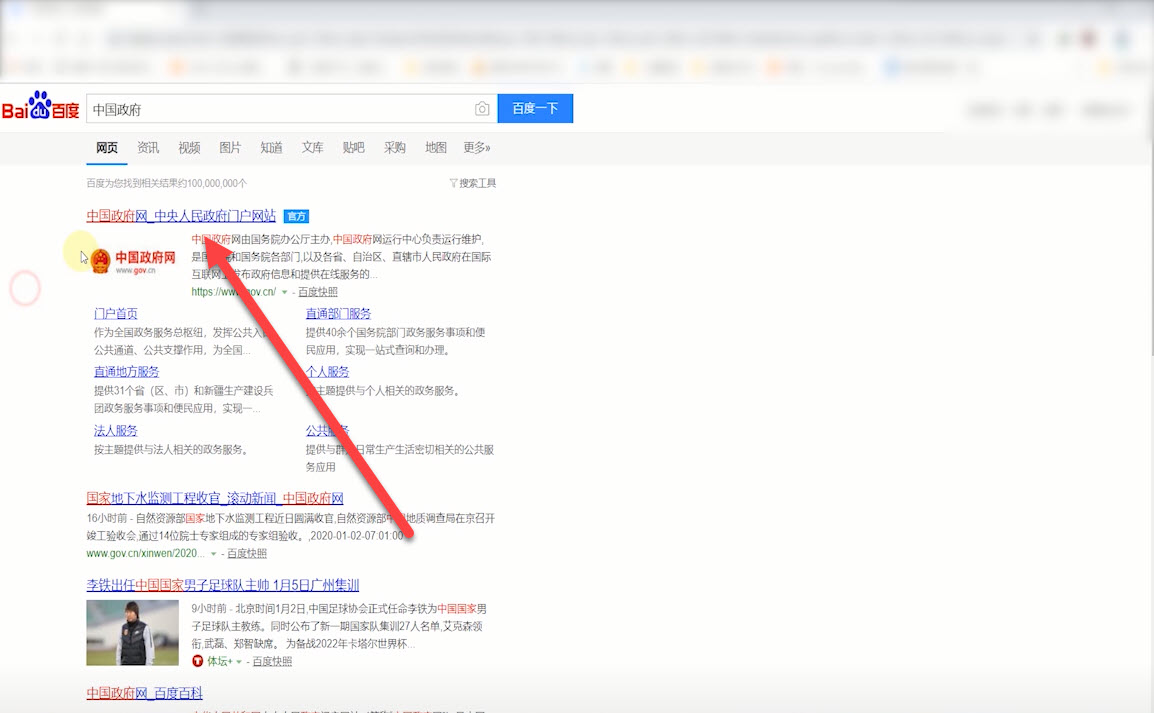Click the football coach photo thumbnail
Viewport: 1154px width, 713px height.
click(x=132, y=633)
